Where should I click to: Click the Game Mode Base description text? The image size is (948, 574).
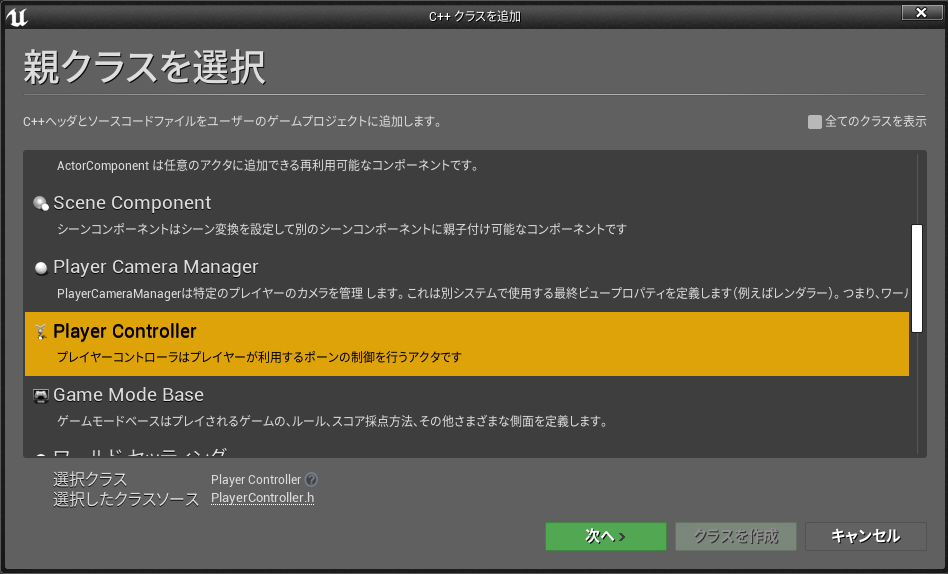coord(332,421)
